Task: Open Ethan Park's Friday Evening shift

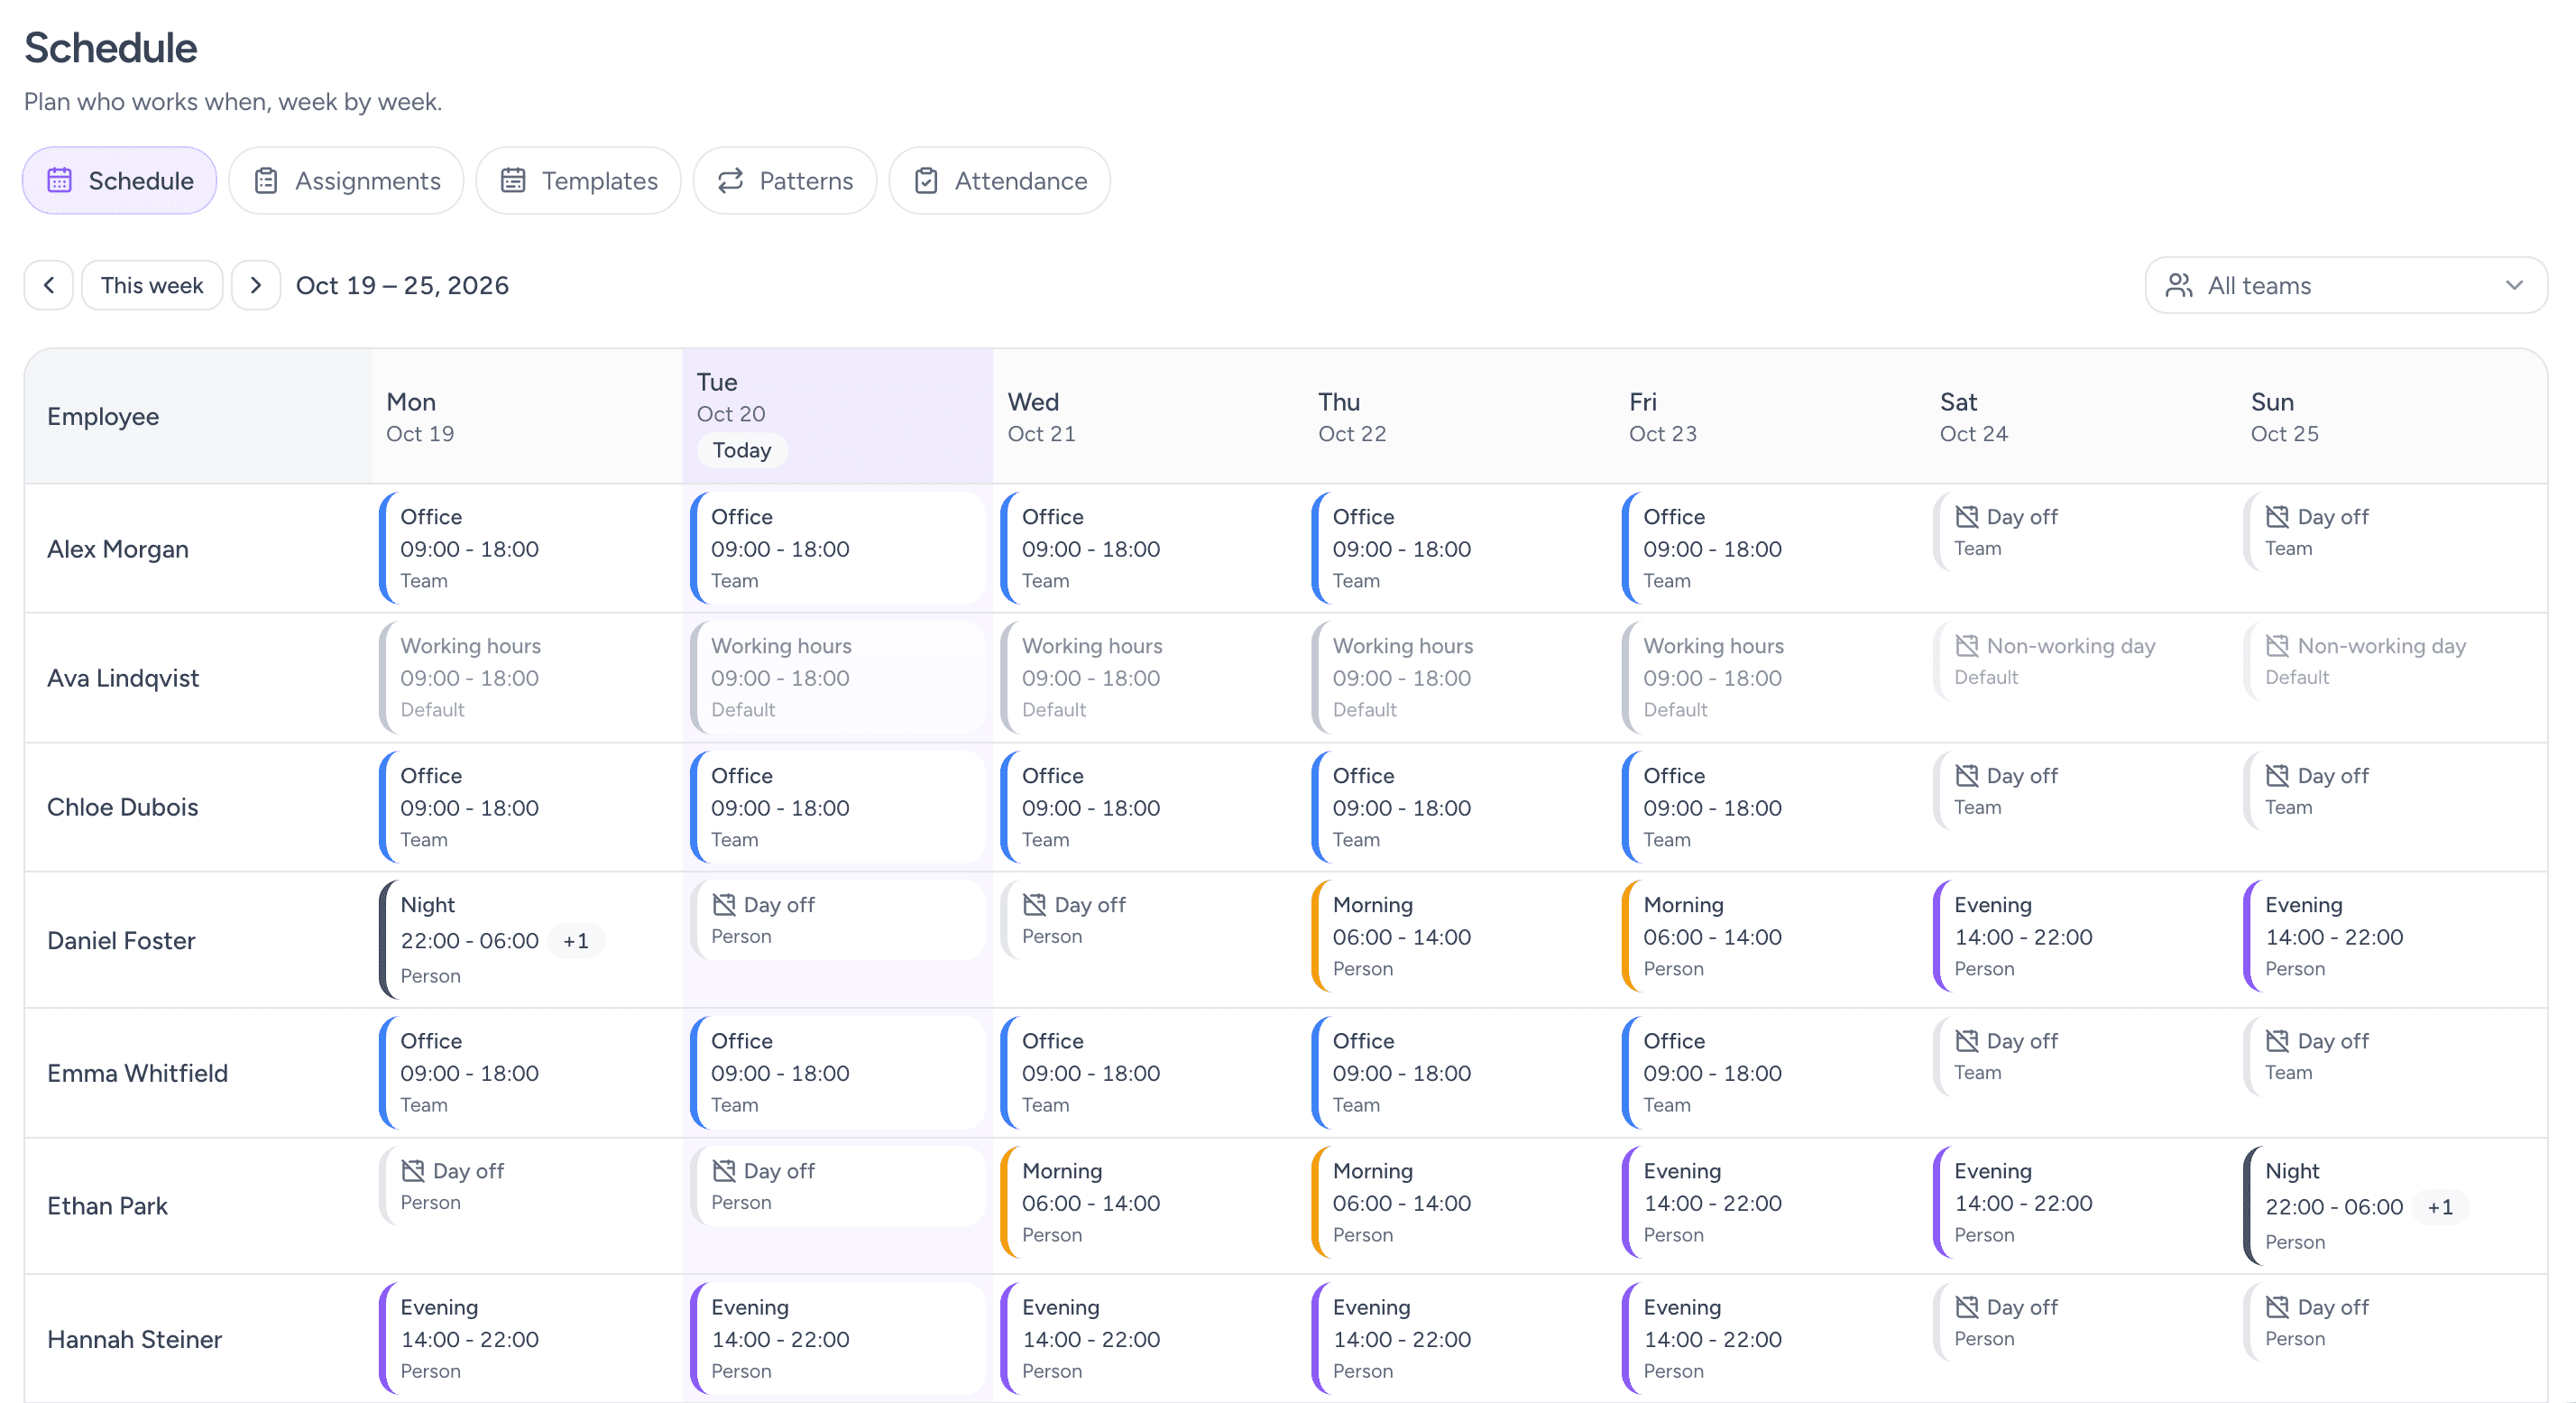Action: [1770, 1202]
